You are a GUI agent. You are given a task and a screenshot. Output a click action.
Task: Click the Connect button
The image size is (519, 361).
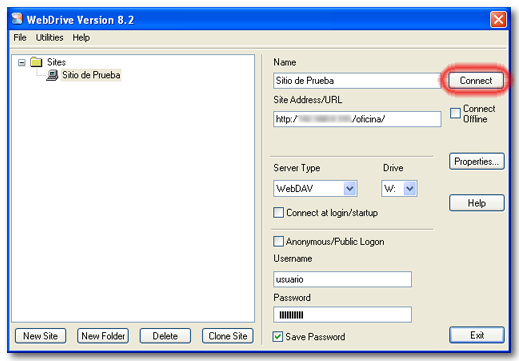click(x=476, y=80)
